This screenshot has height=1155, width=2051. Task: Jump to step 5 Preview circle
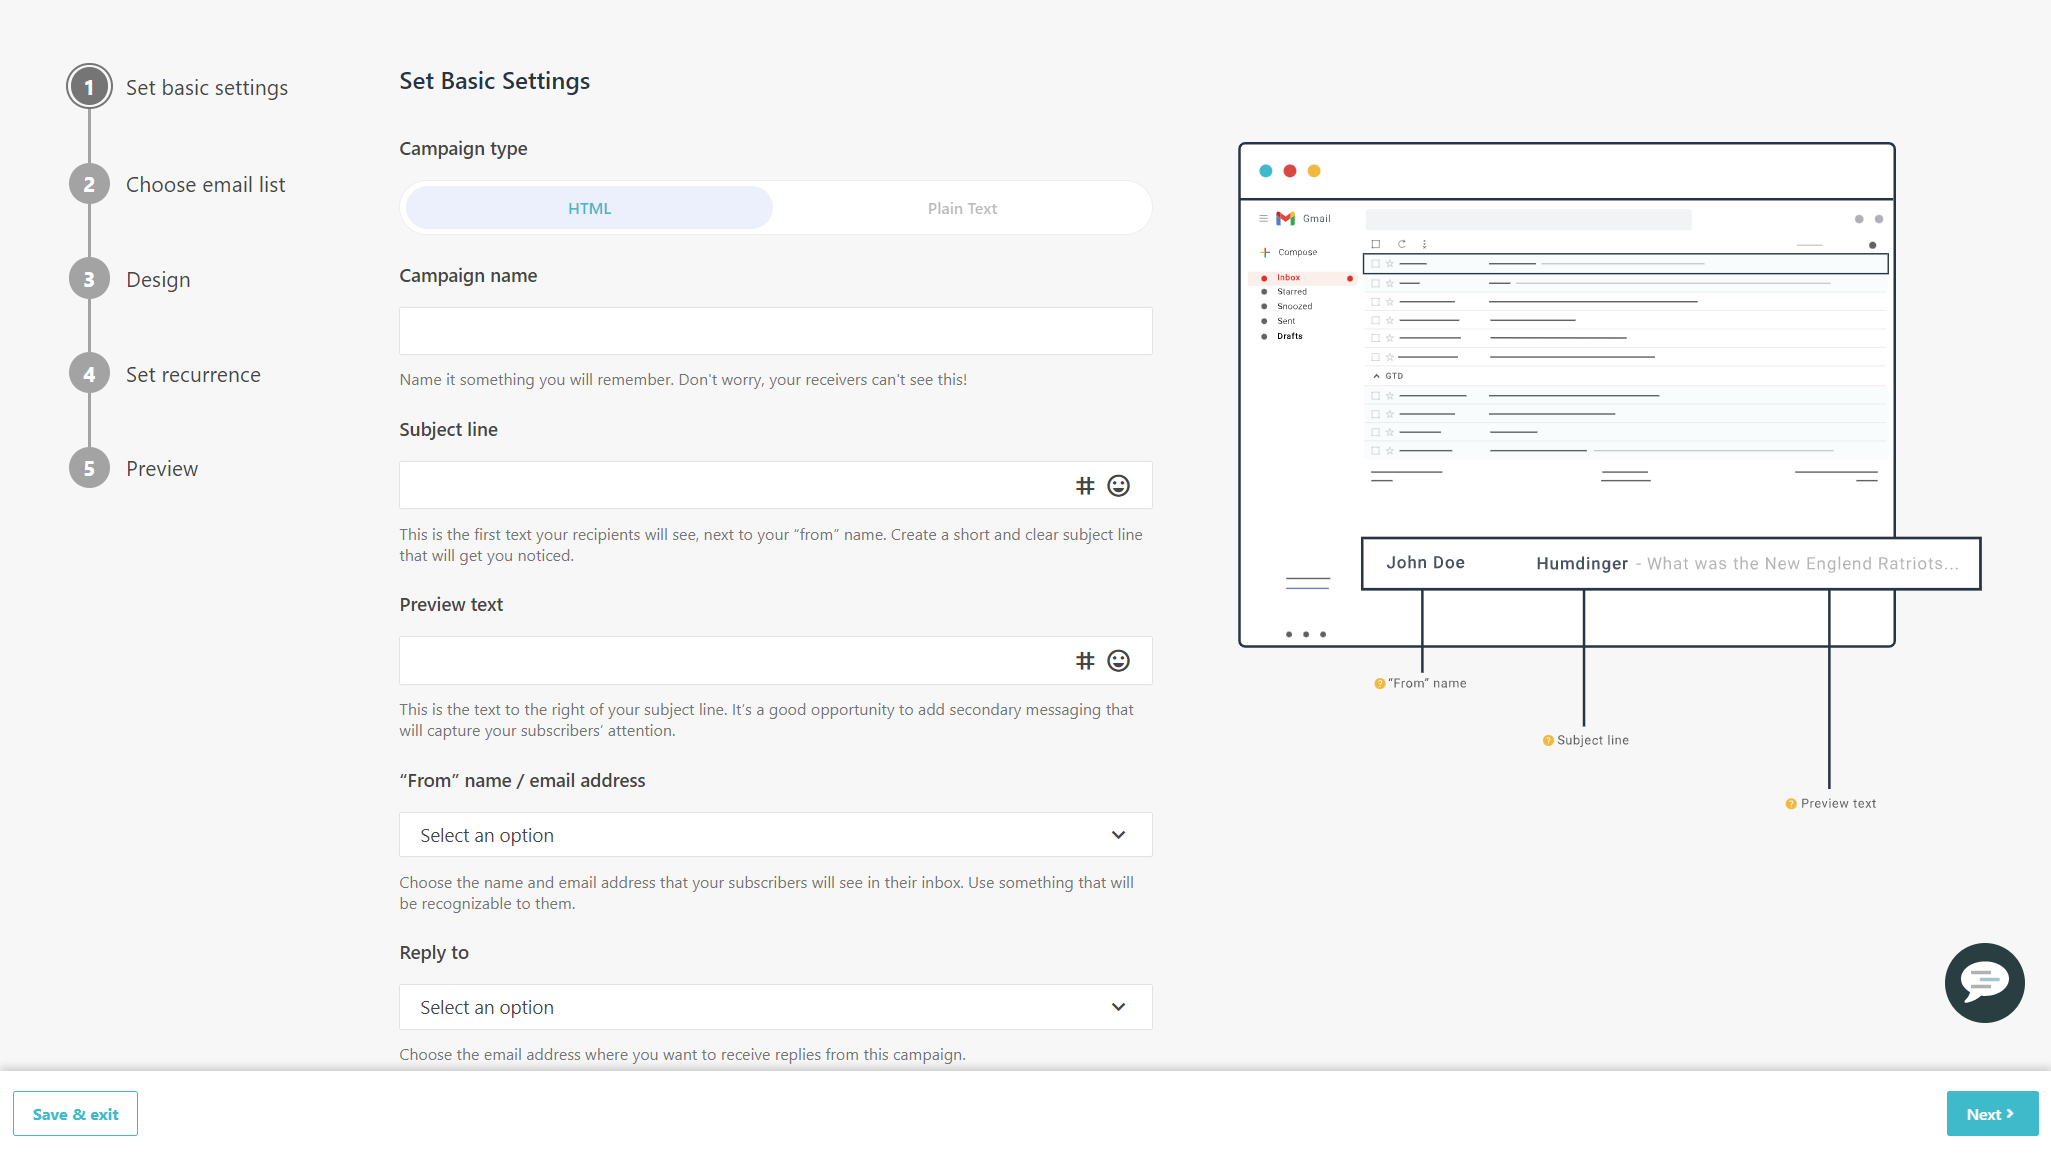tap(89, 467)
